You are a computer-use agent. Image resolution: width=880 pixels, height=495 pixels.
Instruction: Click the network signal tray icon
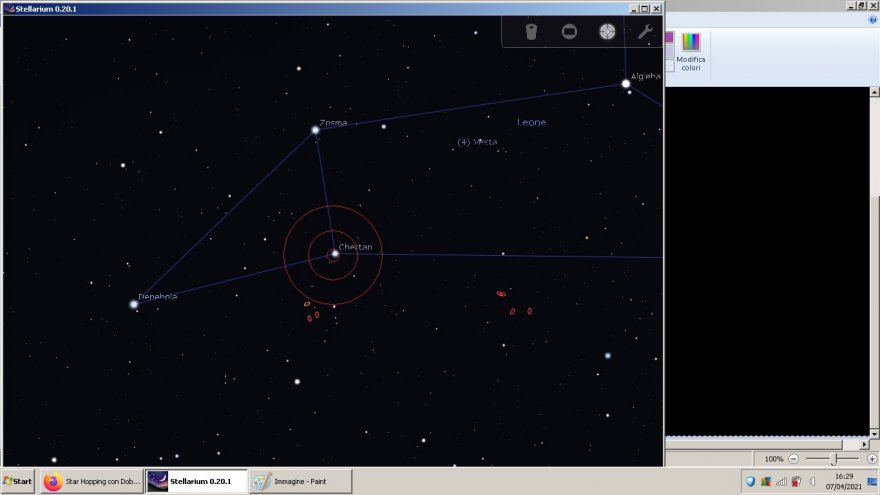point(781,481)
